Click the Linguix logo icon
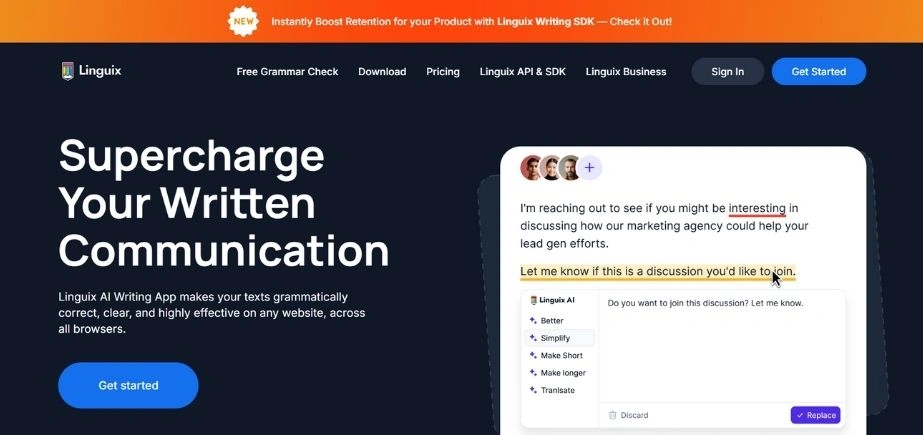 coord(68,71)
